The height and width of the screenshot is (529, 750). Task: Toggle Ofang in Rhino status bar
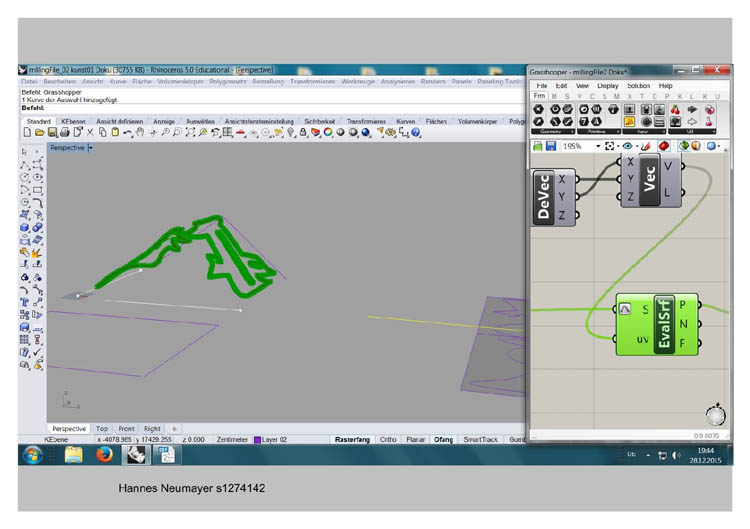coord(443,440)
